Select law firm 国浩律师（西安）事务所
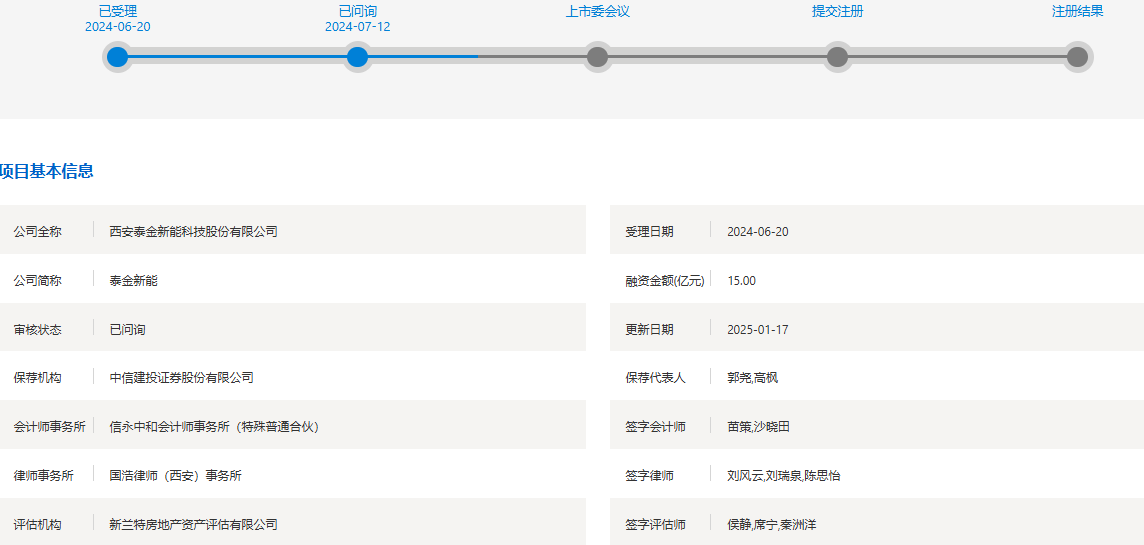Image resolution: width=1144 pixels, height=545 pixels. coord(175,476)
